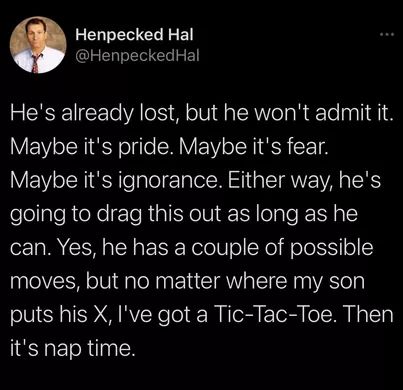
Task: Click Henpecked Hal's profile avatar
Action: (x=38, y=45)
